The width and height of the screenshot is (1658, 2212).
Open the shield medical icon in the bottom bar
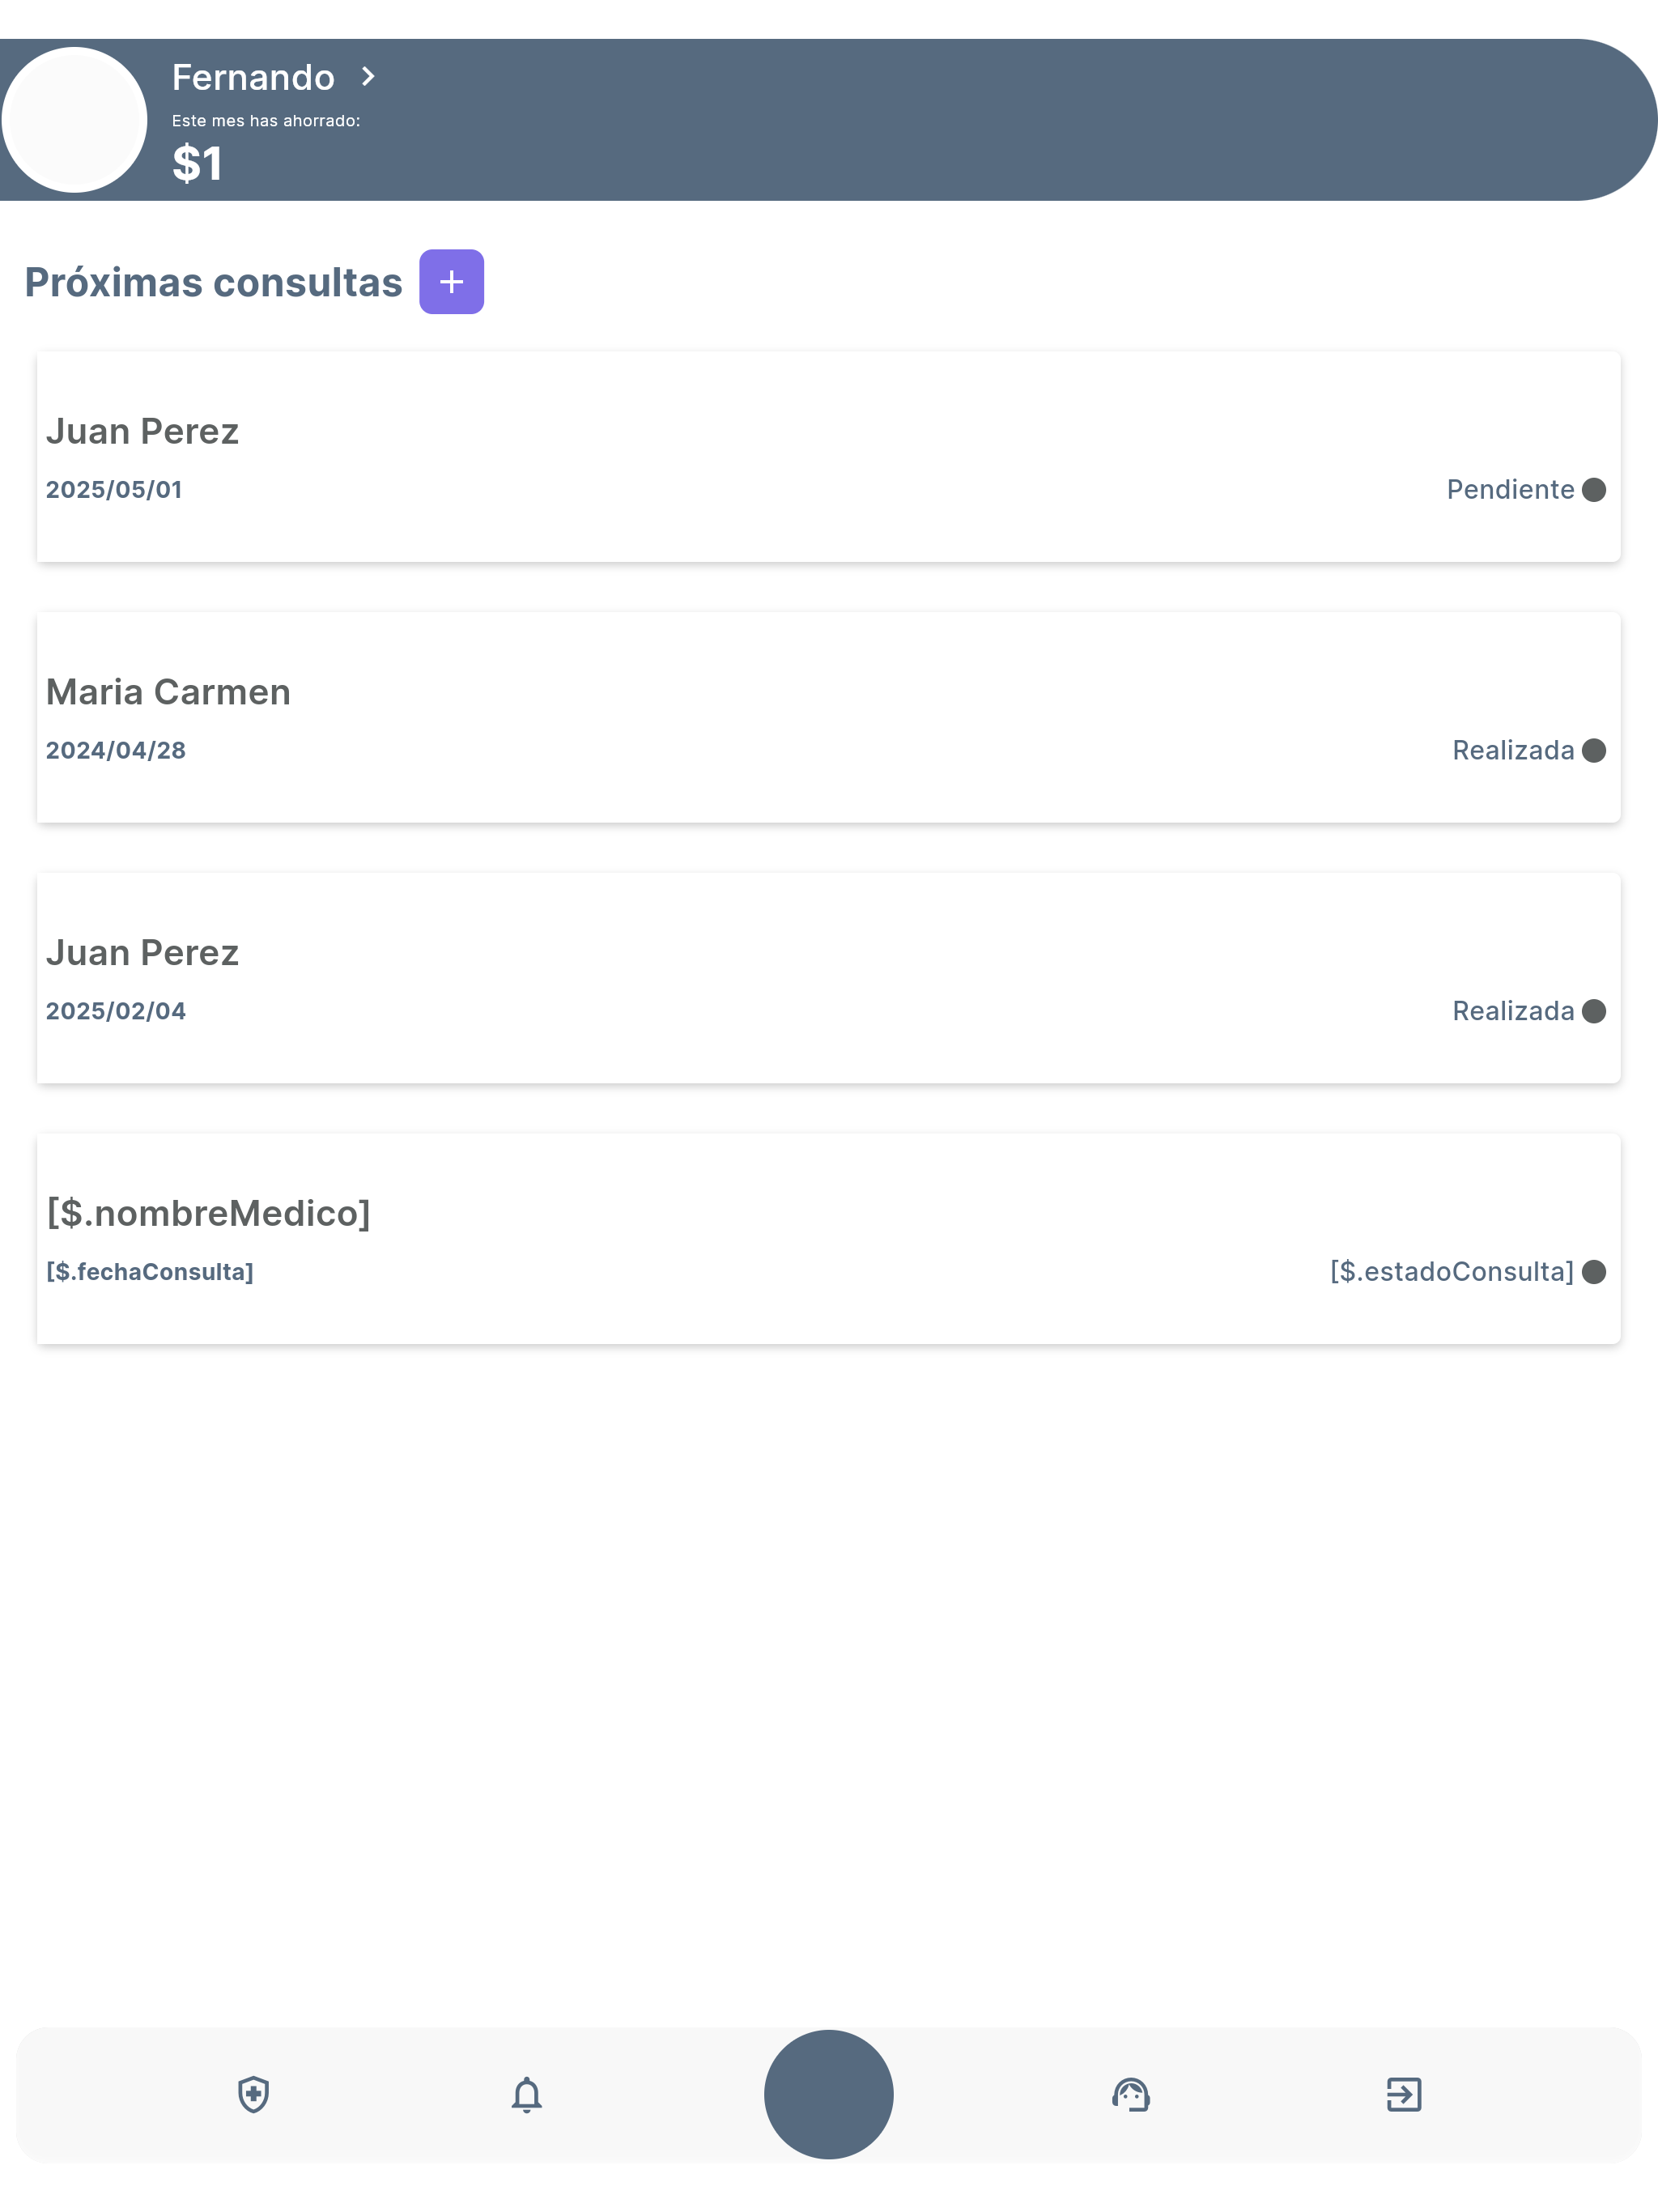(254, 2094)
